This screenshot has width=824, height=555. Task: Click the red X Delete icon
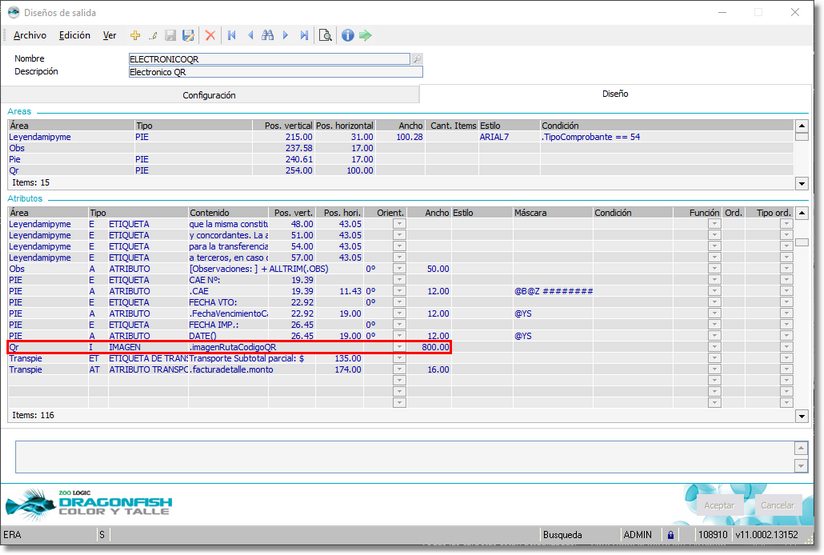(210, 35)
